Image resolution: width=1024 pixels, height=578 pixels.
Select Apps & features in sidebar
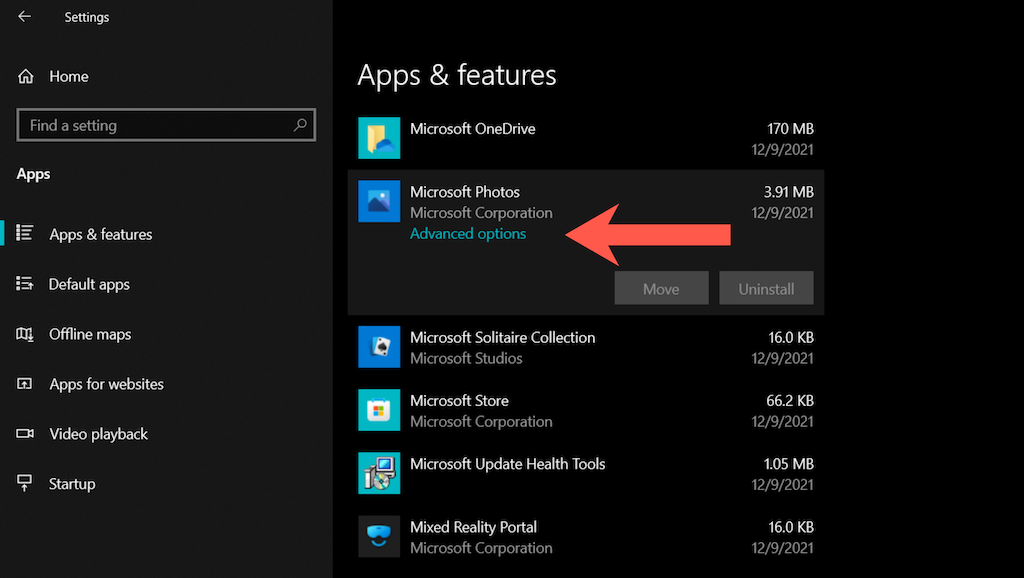click(100, 234)
